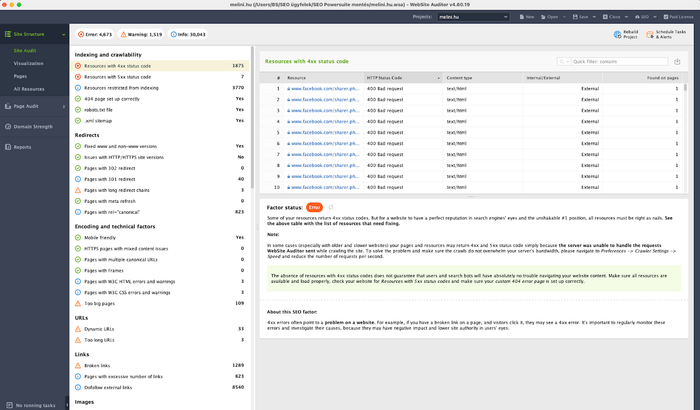Viewport: 700px width, 410px height.
Task: Expand the Page Audit section
Action: pyautogui.click(x=63, y=106)
